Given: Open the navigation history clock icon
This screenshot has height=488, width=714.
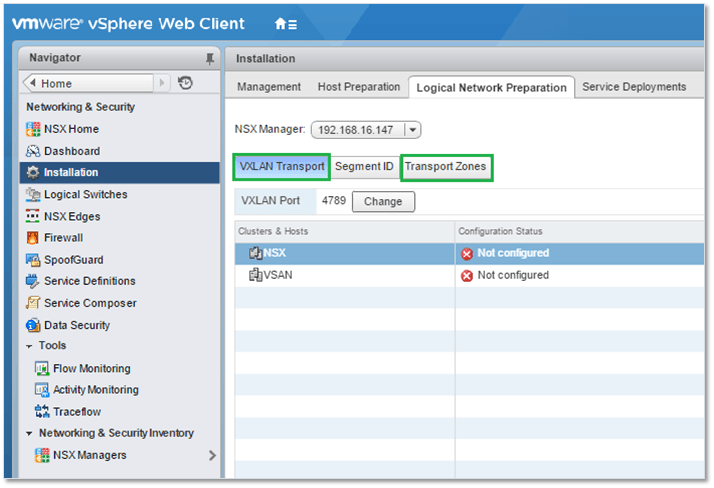Looking at the screenshot, I should [185, 83].
